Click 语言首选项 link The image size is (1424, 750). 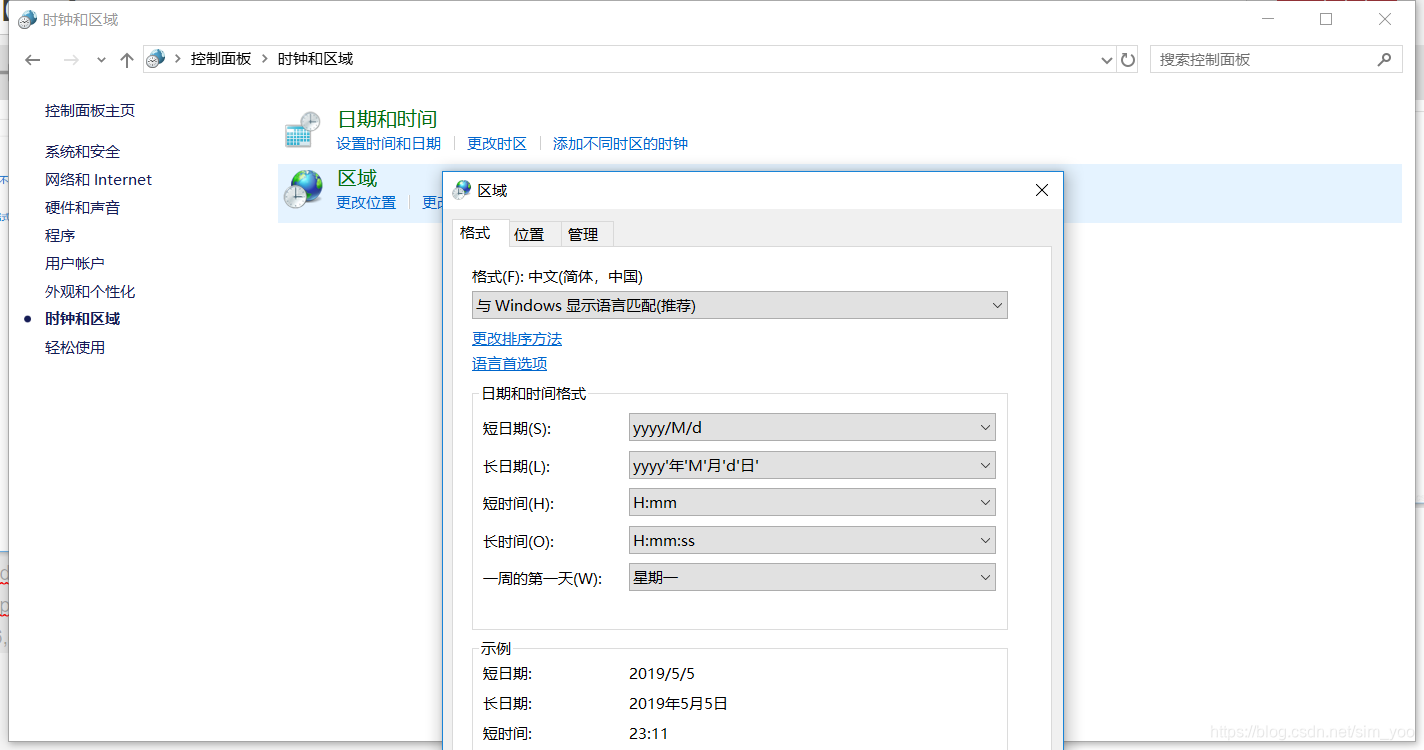[x=509, y=364]
